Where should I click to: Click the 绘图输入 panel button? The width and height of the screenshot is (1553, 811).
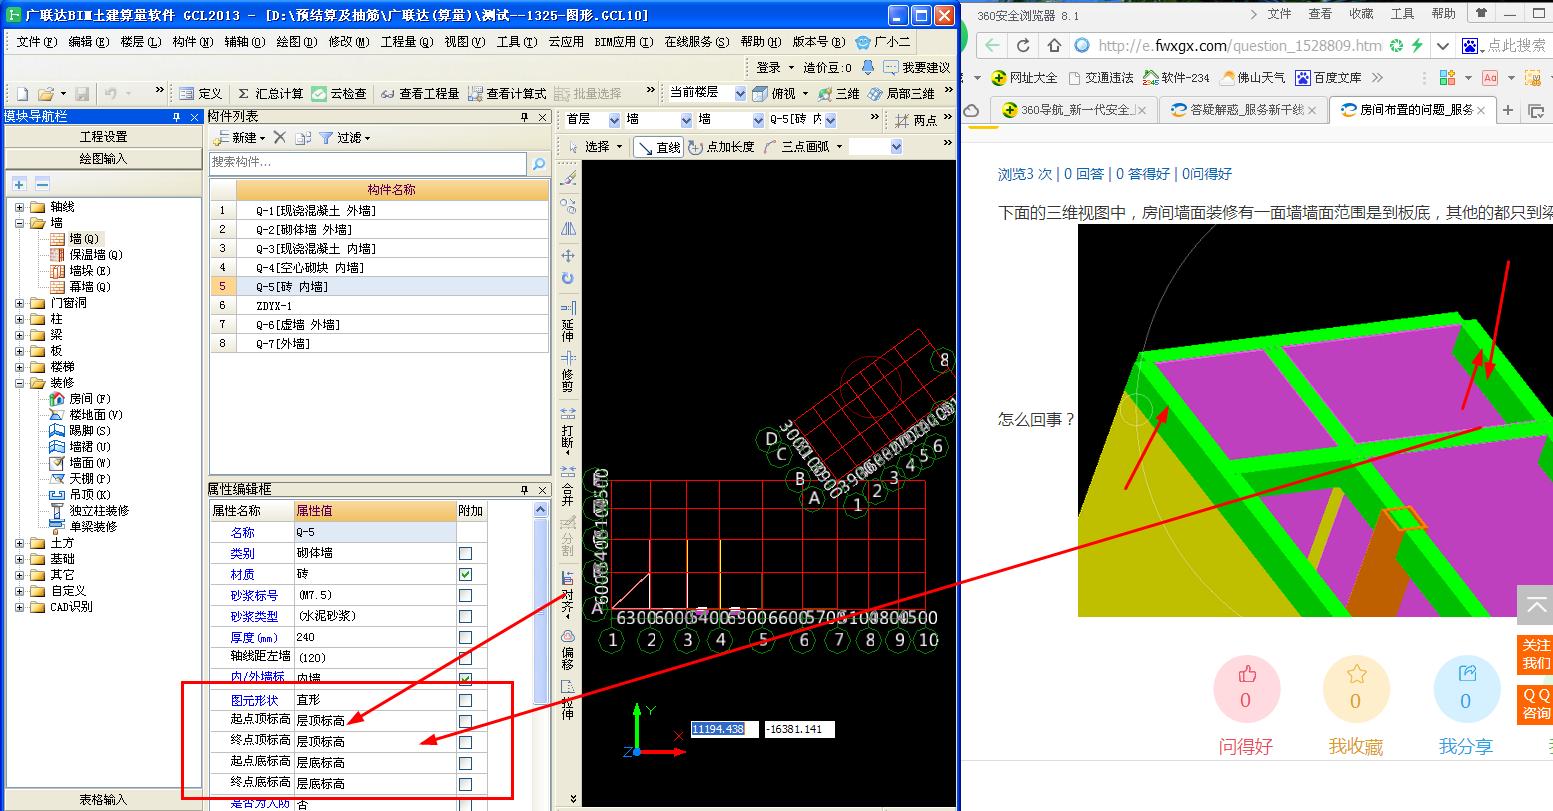click(x=103, y=159)
